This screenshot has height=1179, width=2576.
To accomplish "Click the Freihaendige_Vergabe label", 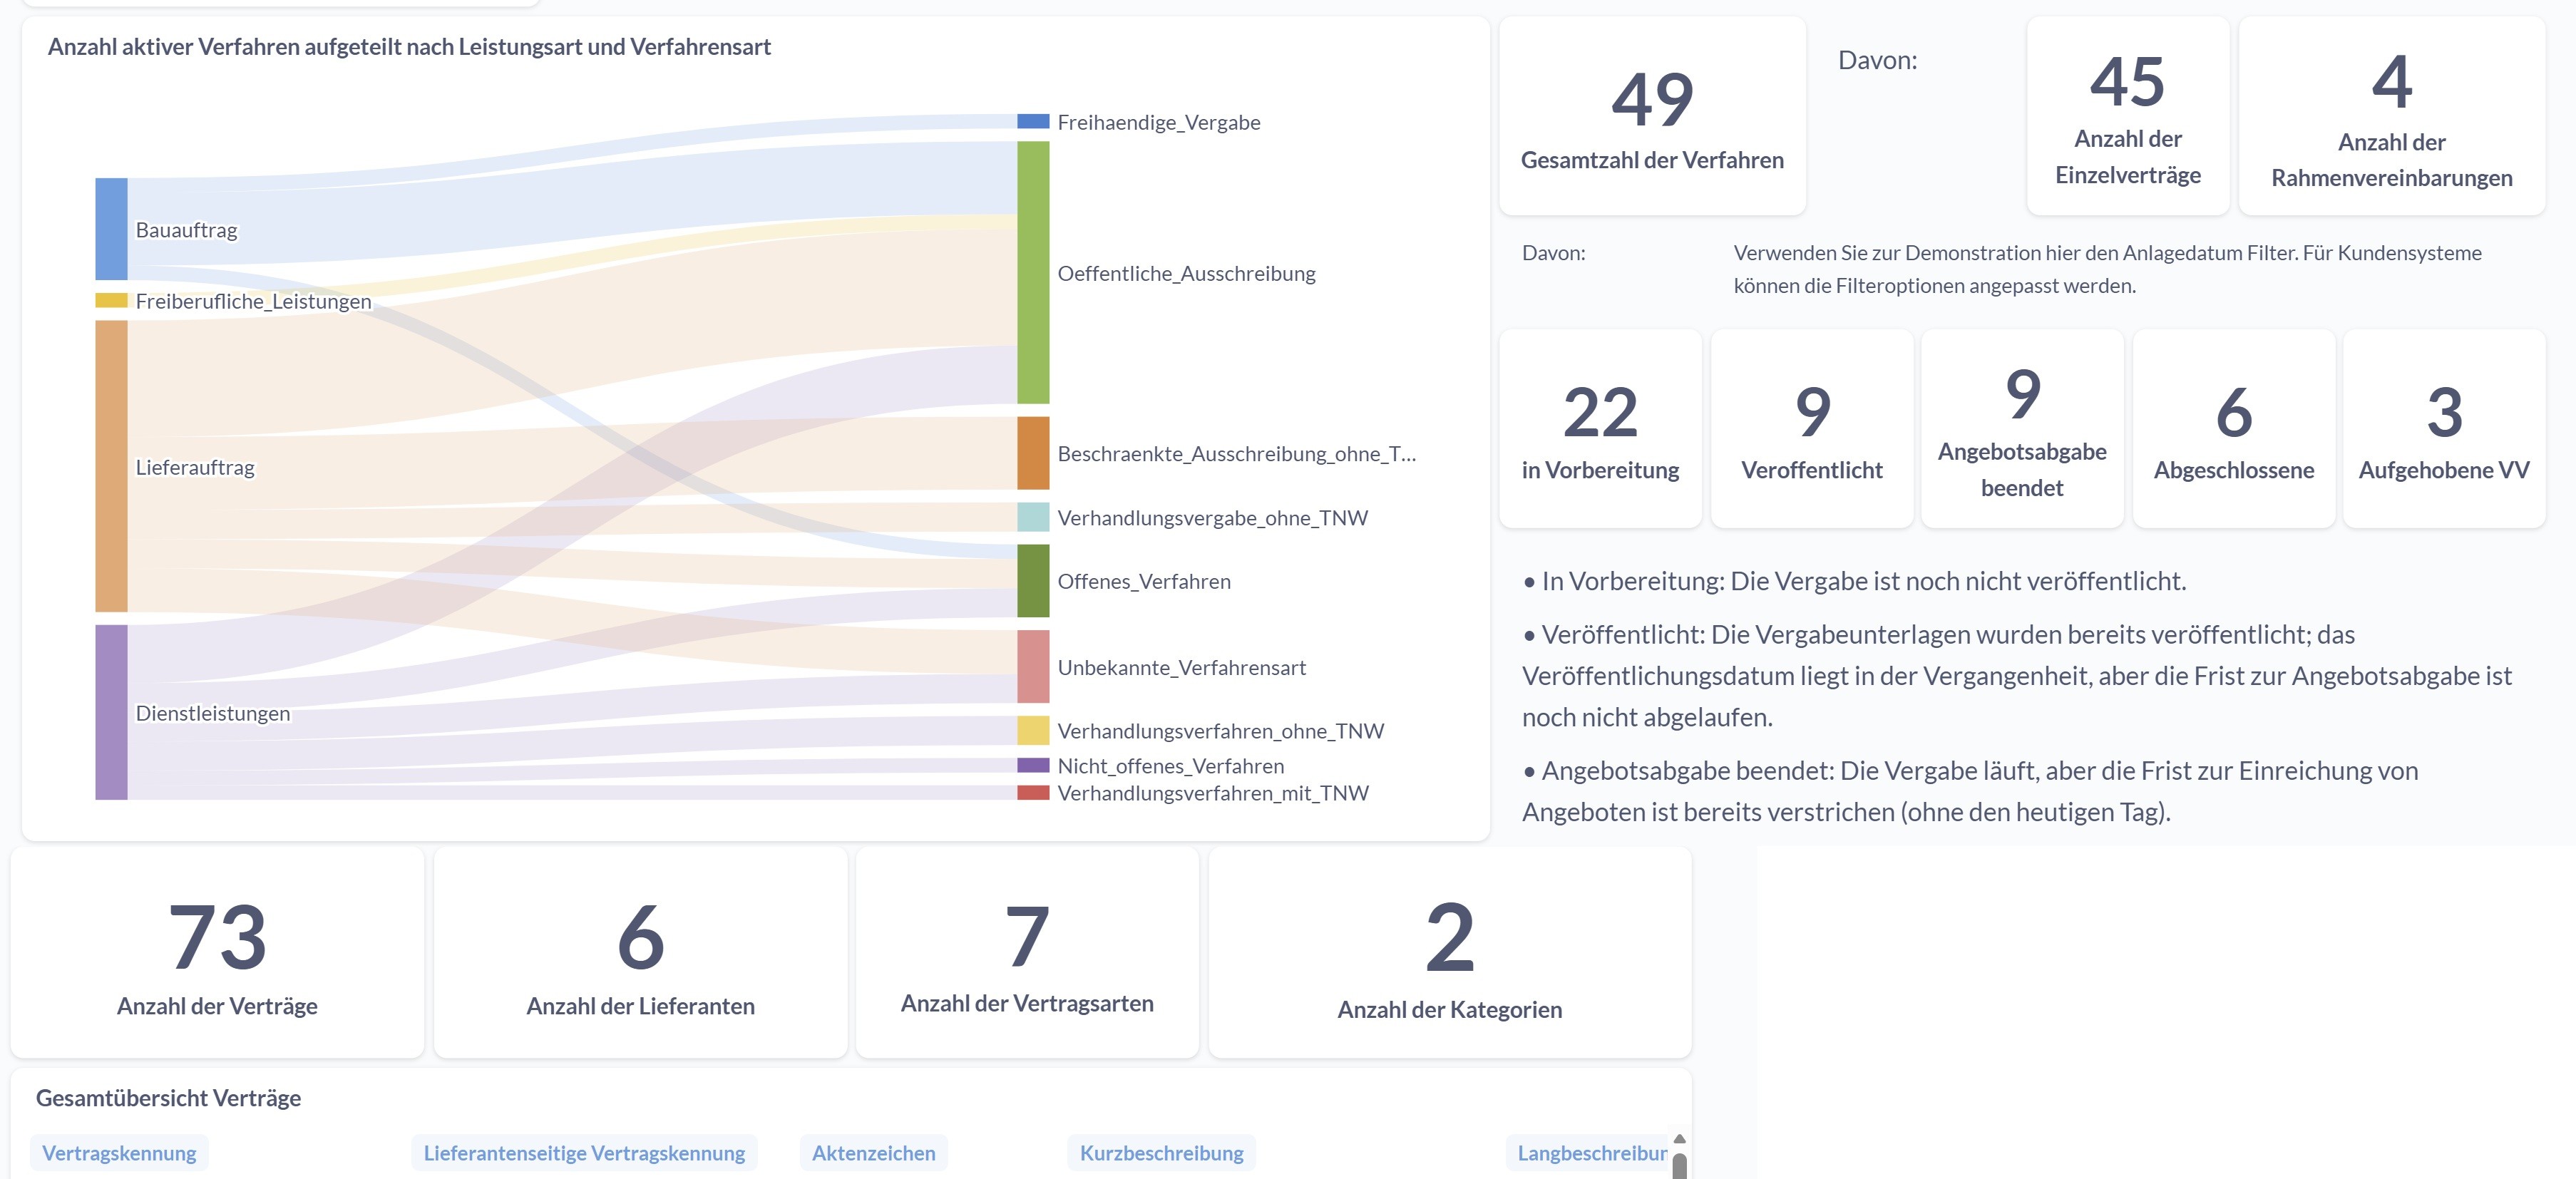I will pyautogui.click(x=1158, y=122).
